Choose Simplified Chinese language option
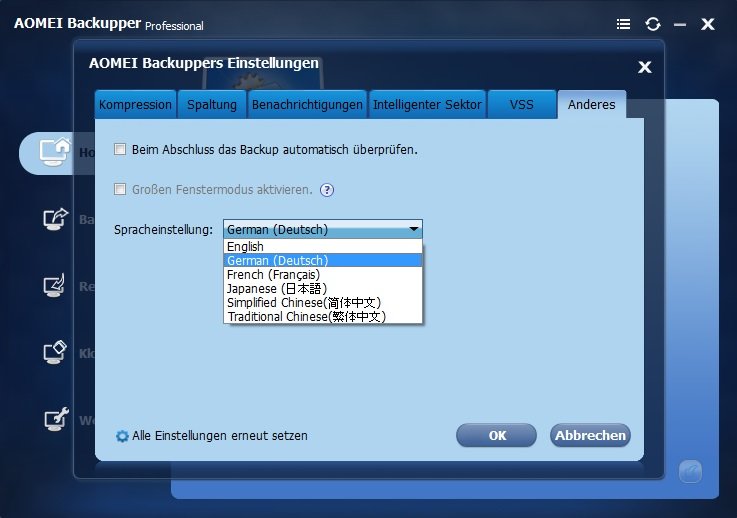737x518 pixels. (323, 303)
